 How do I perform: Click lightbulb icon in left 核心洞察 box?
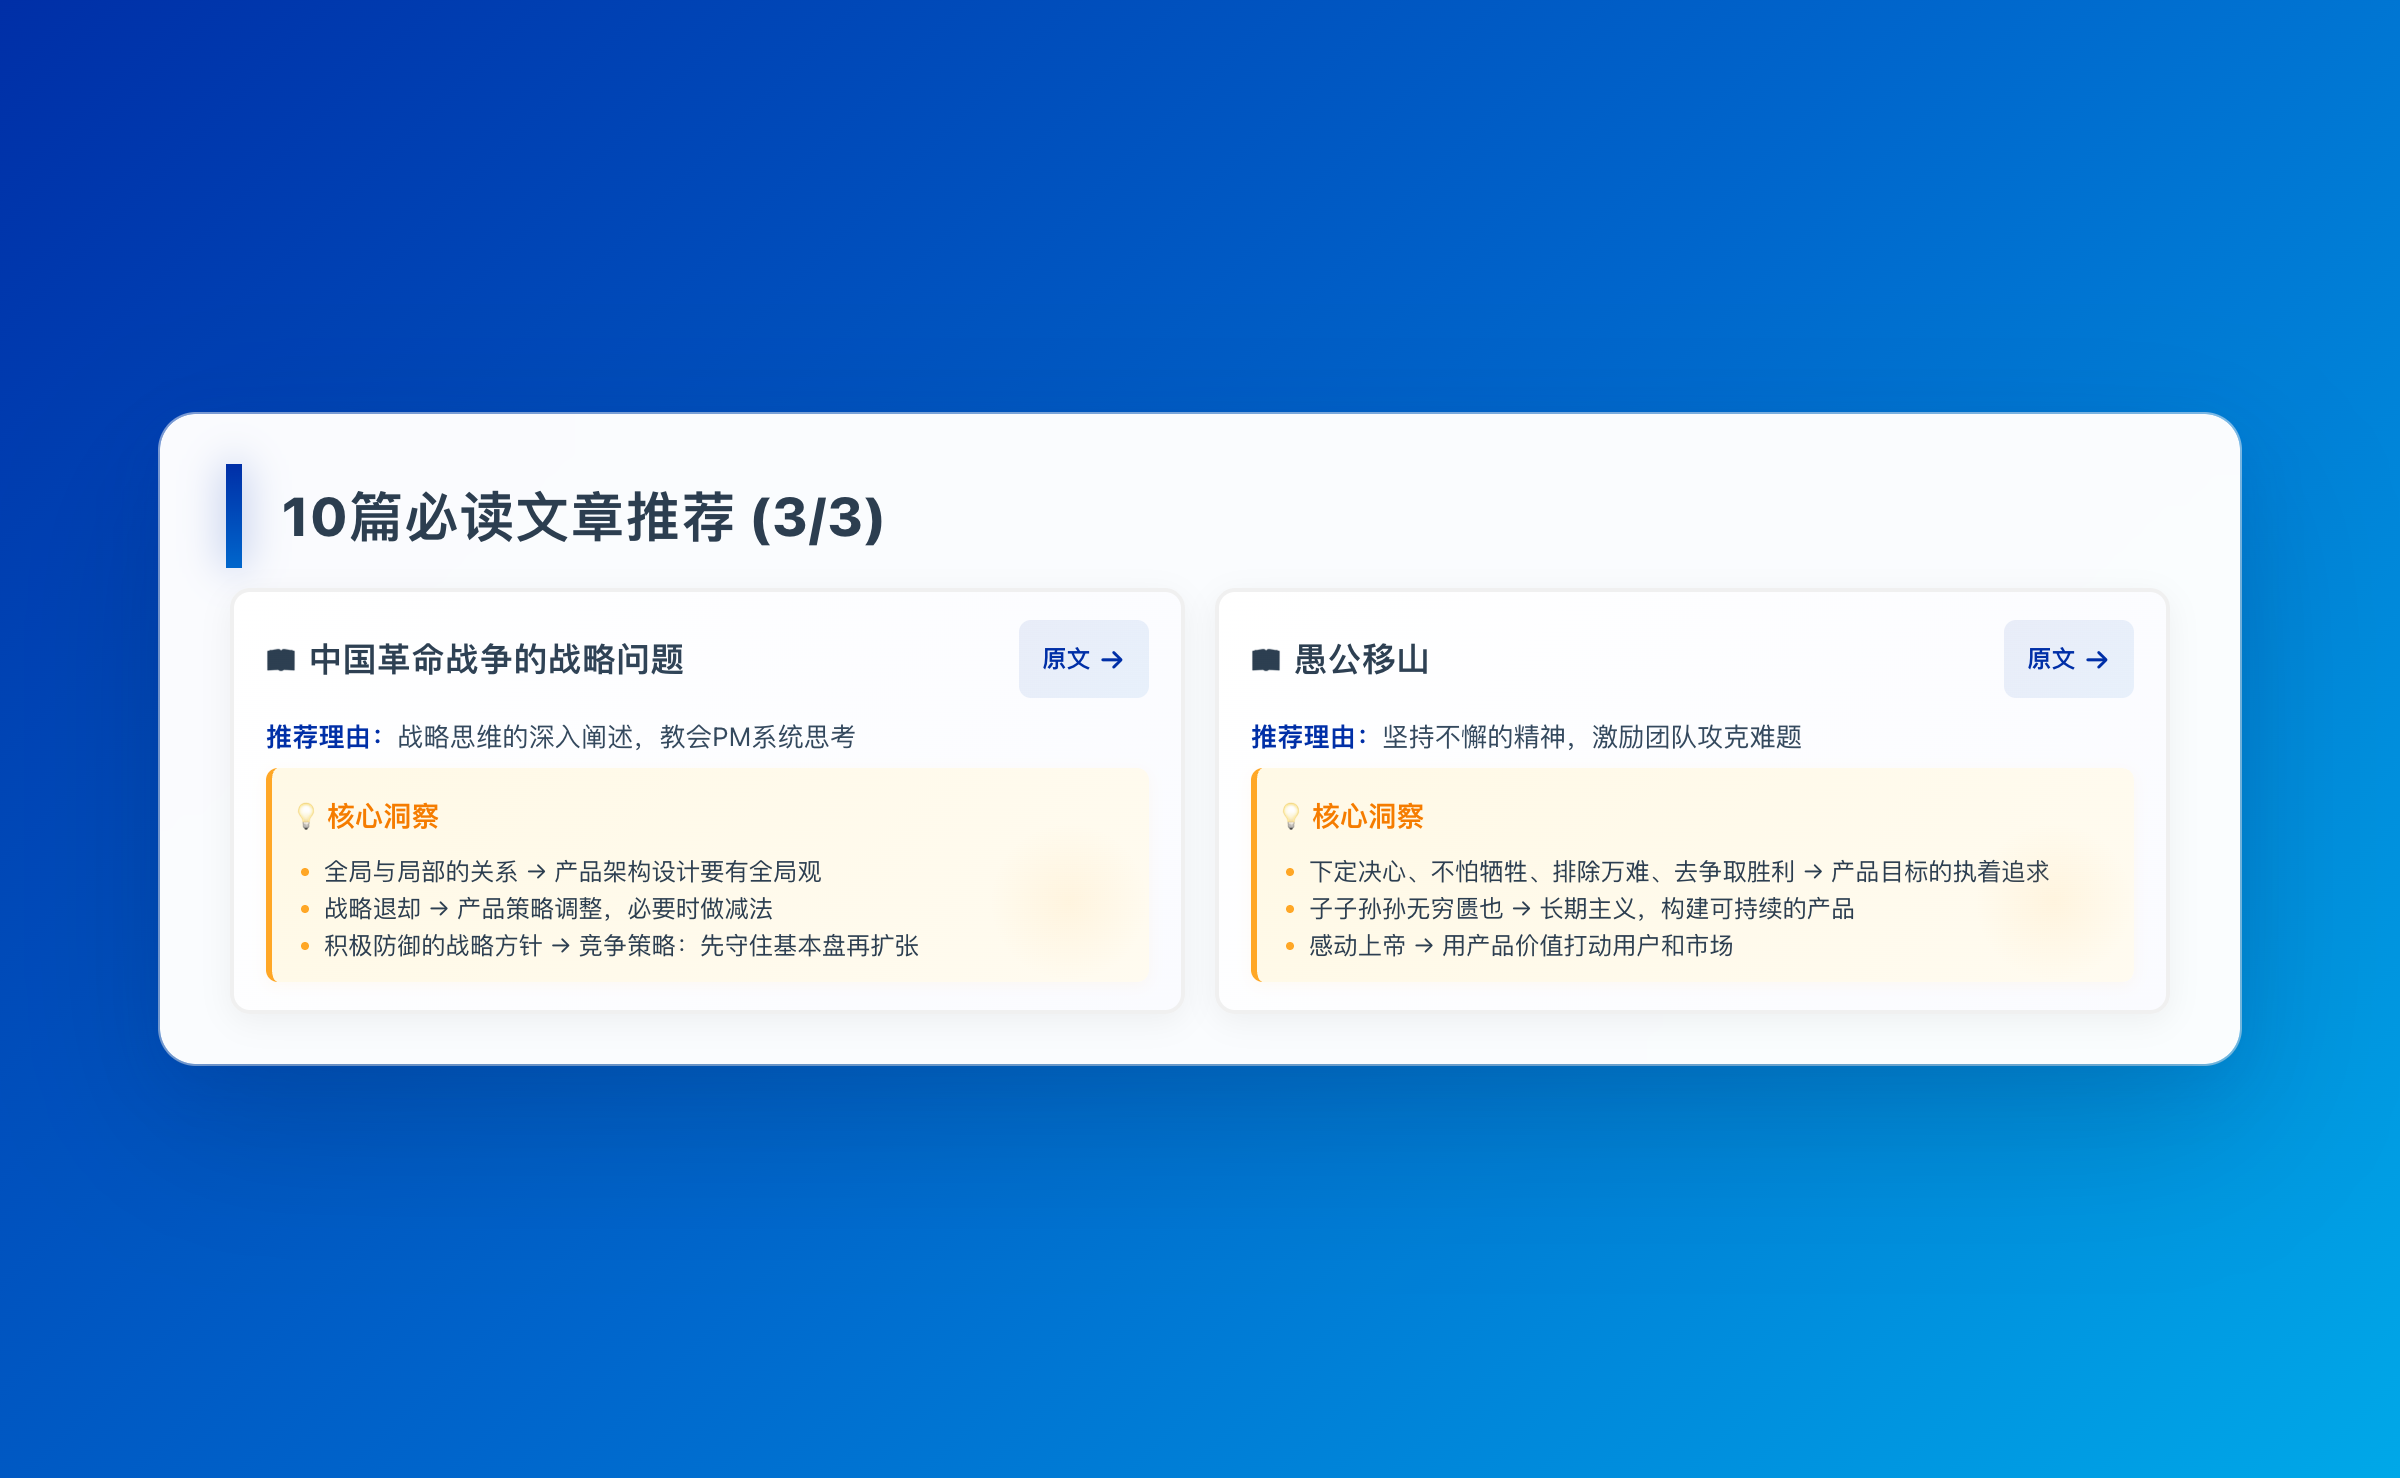(x=306, y=816)
